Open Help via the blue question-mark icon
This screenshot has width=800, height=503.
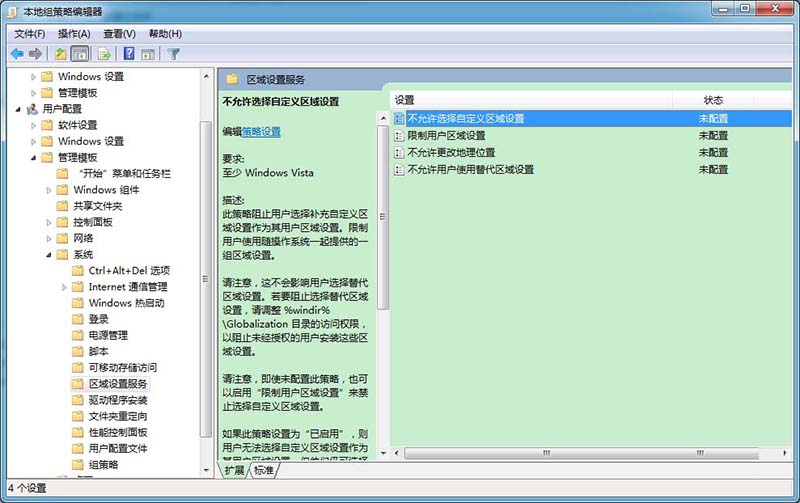[x=129, y=53]
